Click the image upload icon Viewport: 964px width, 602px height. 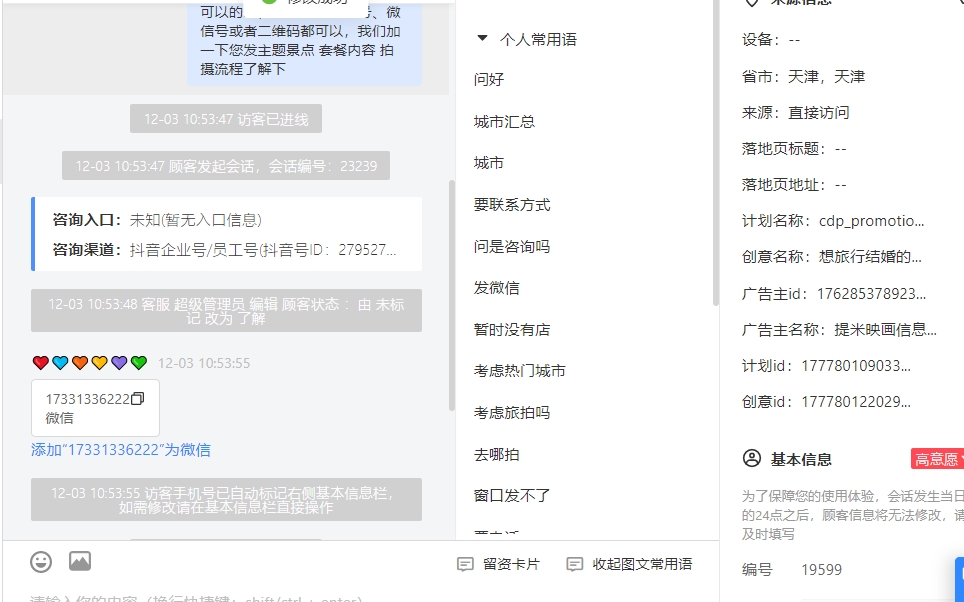tap(80, 561)
